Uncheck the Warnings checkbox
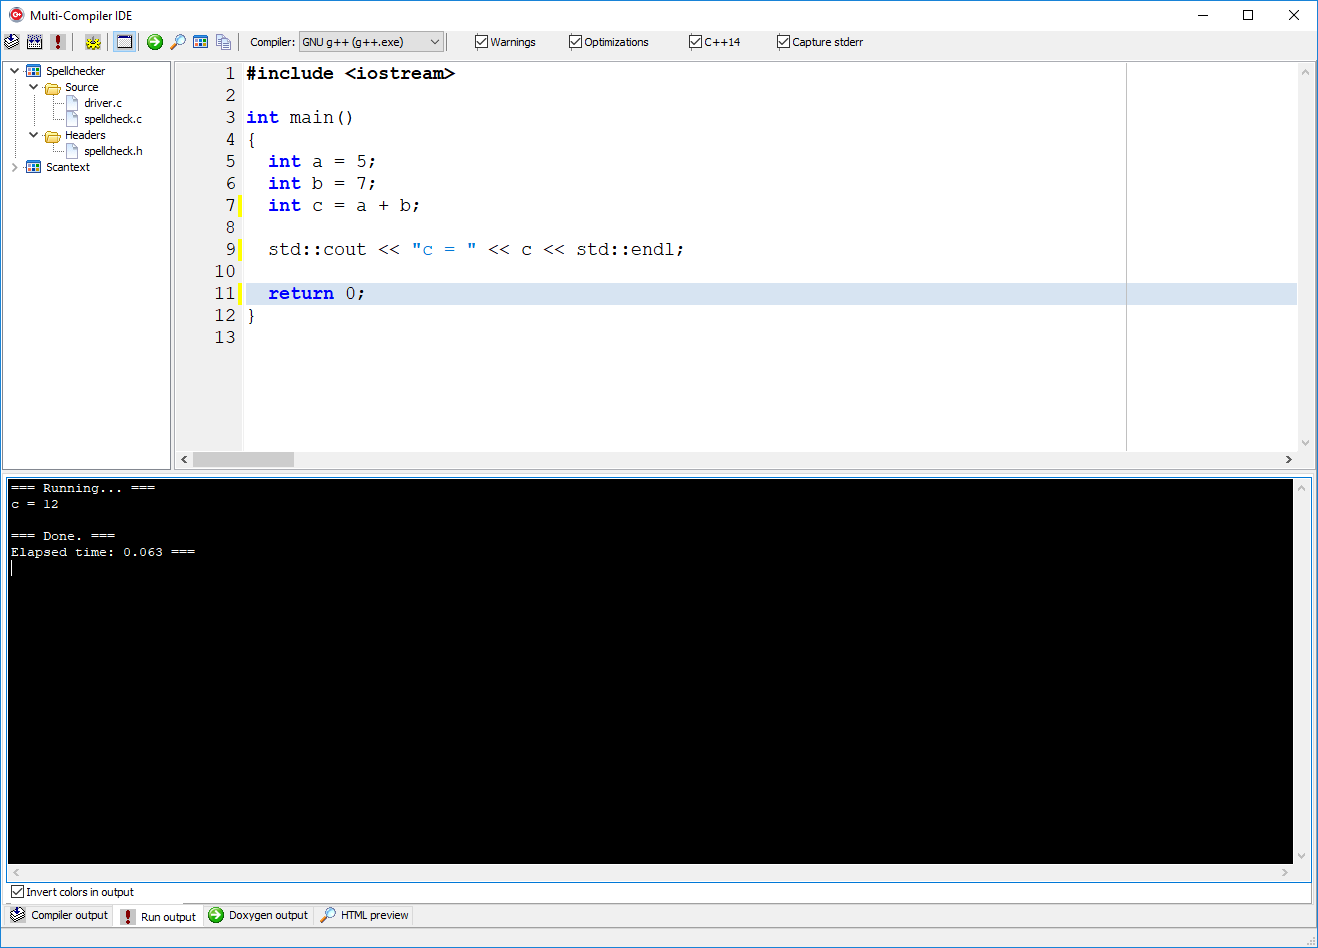 tap(481, 42)
